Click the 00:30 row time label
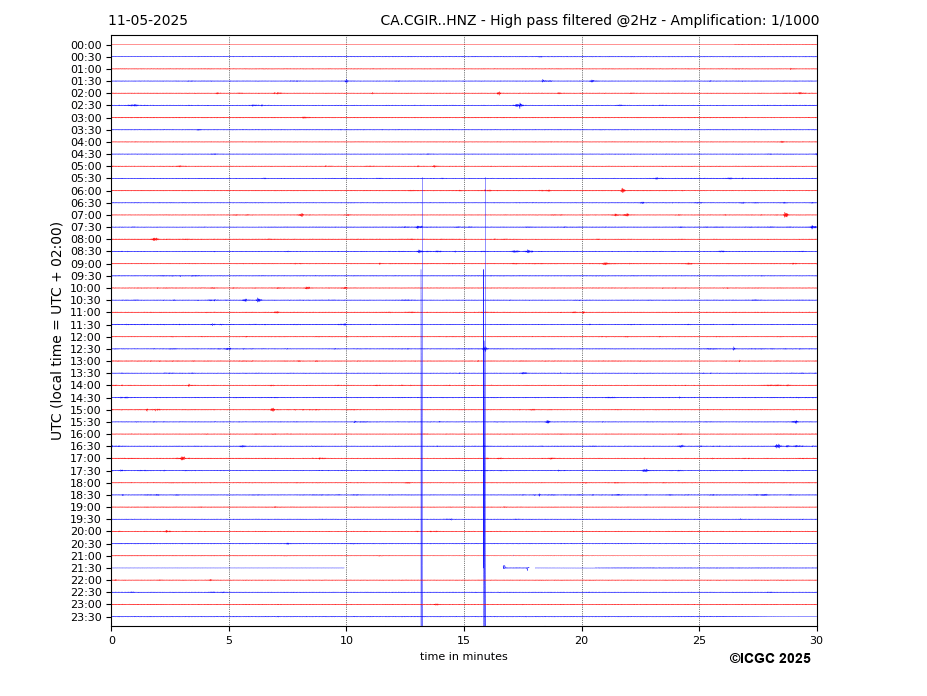Screen dimensions: 927x696 86,57
